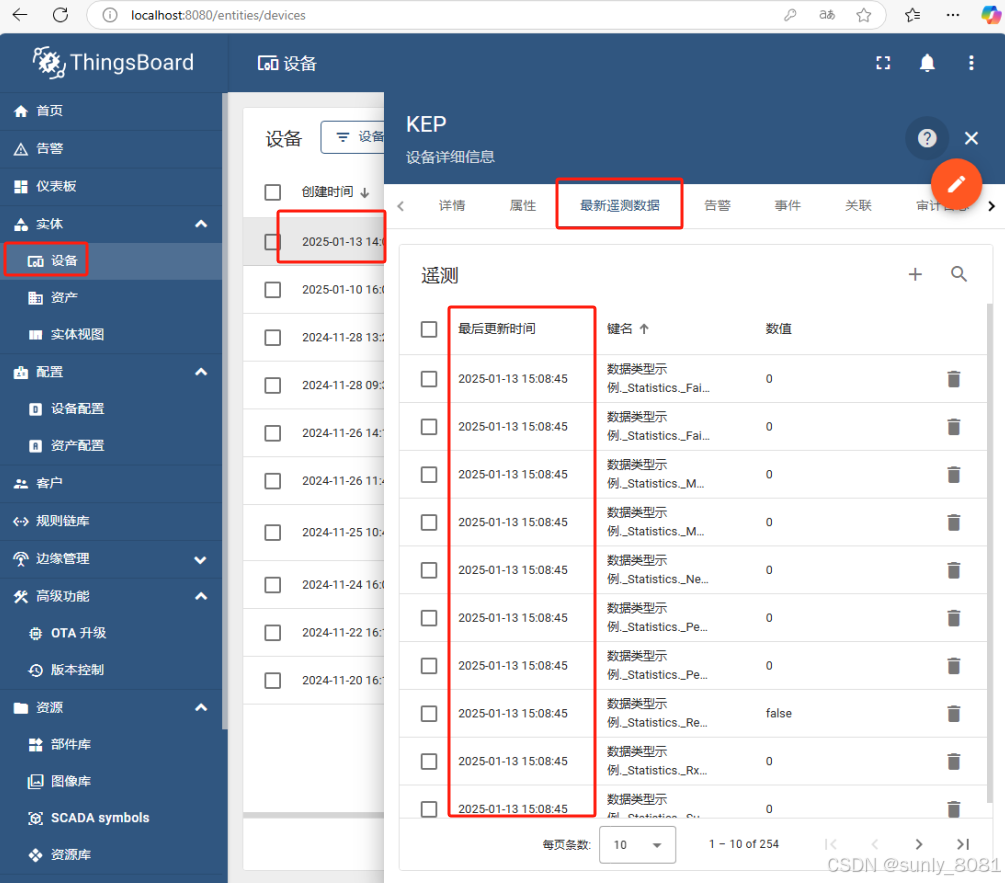The image size is (1005, 883).
Task: Click the orange edit pencil button
Action: click(956, 185)
